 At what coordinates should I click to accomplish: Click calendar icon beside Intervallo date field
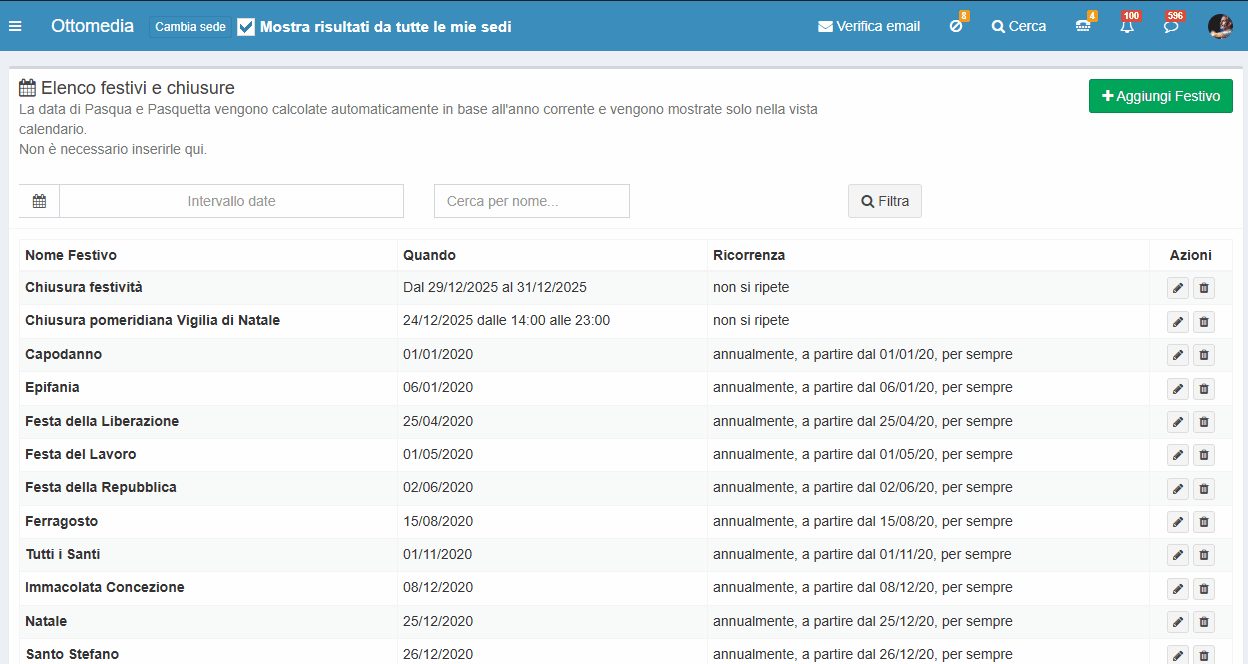[x=39, y=201]
